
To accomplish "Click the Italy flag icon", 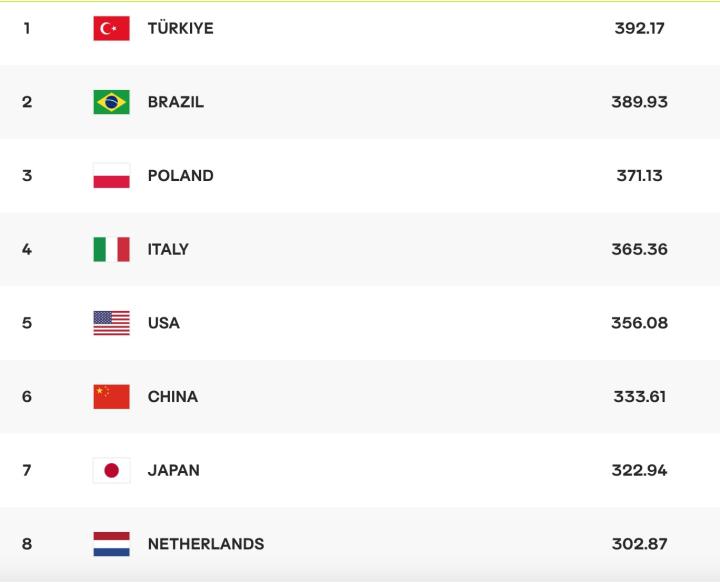I will click(111, 249).
